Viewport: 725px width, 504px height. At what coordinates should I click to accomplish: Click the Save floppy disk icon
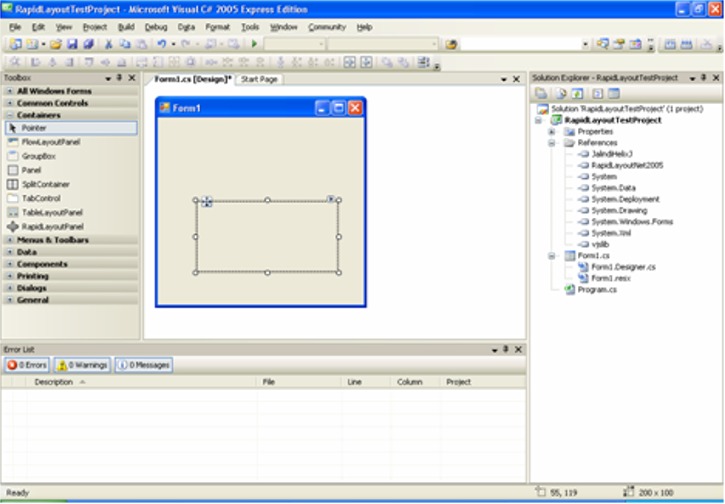(x=72, y=44)
